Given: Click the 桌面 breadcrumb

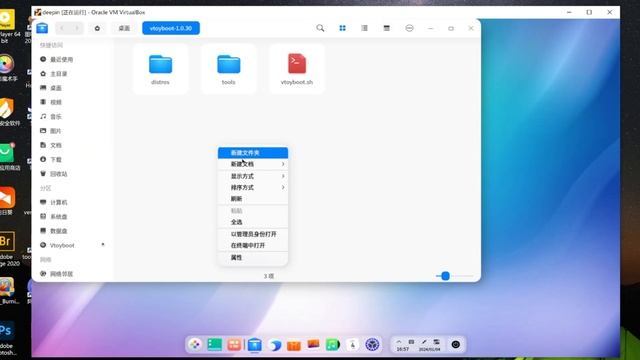Looking at the screenshot, I should pyautogui.click(x=124, y=28).
